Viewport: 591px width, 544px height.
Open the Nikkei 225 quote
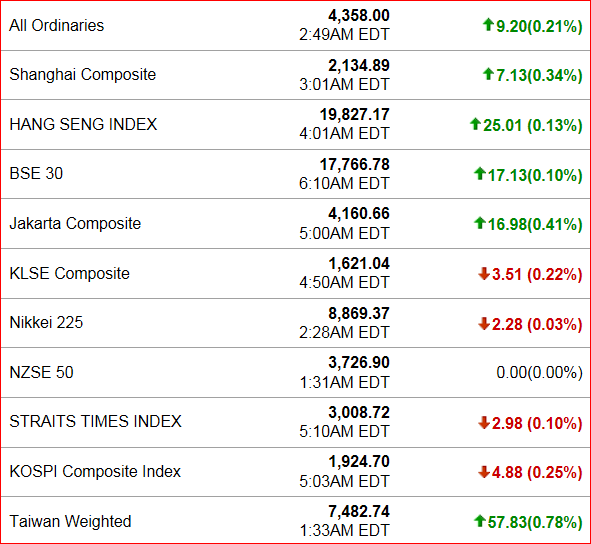pyautogui.click(x=46, y=323)
